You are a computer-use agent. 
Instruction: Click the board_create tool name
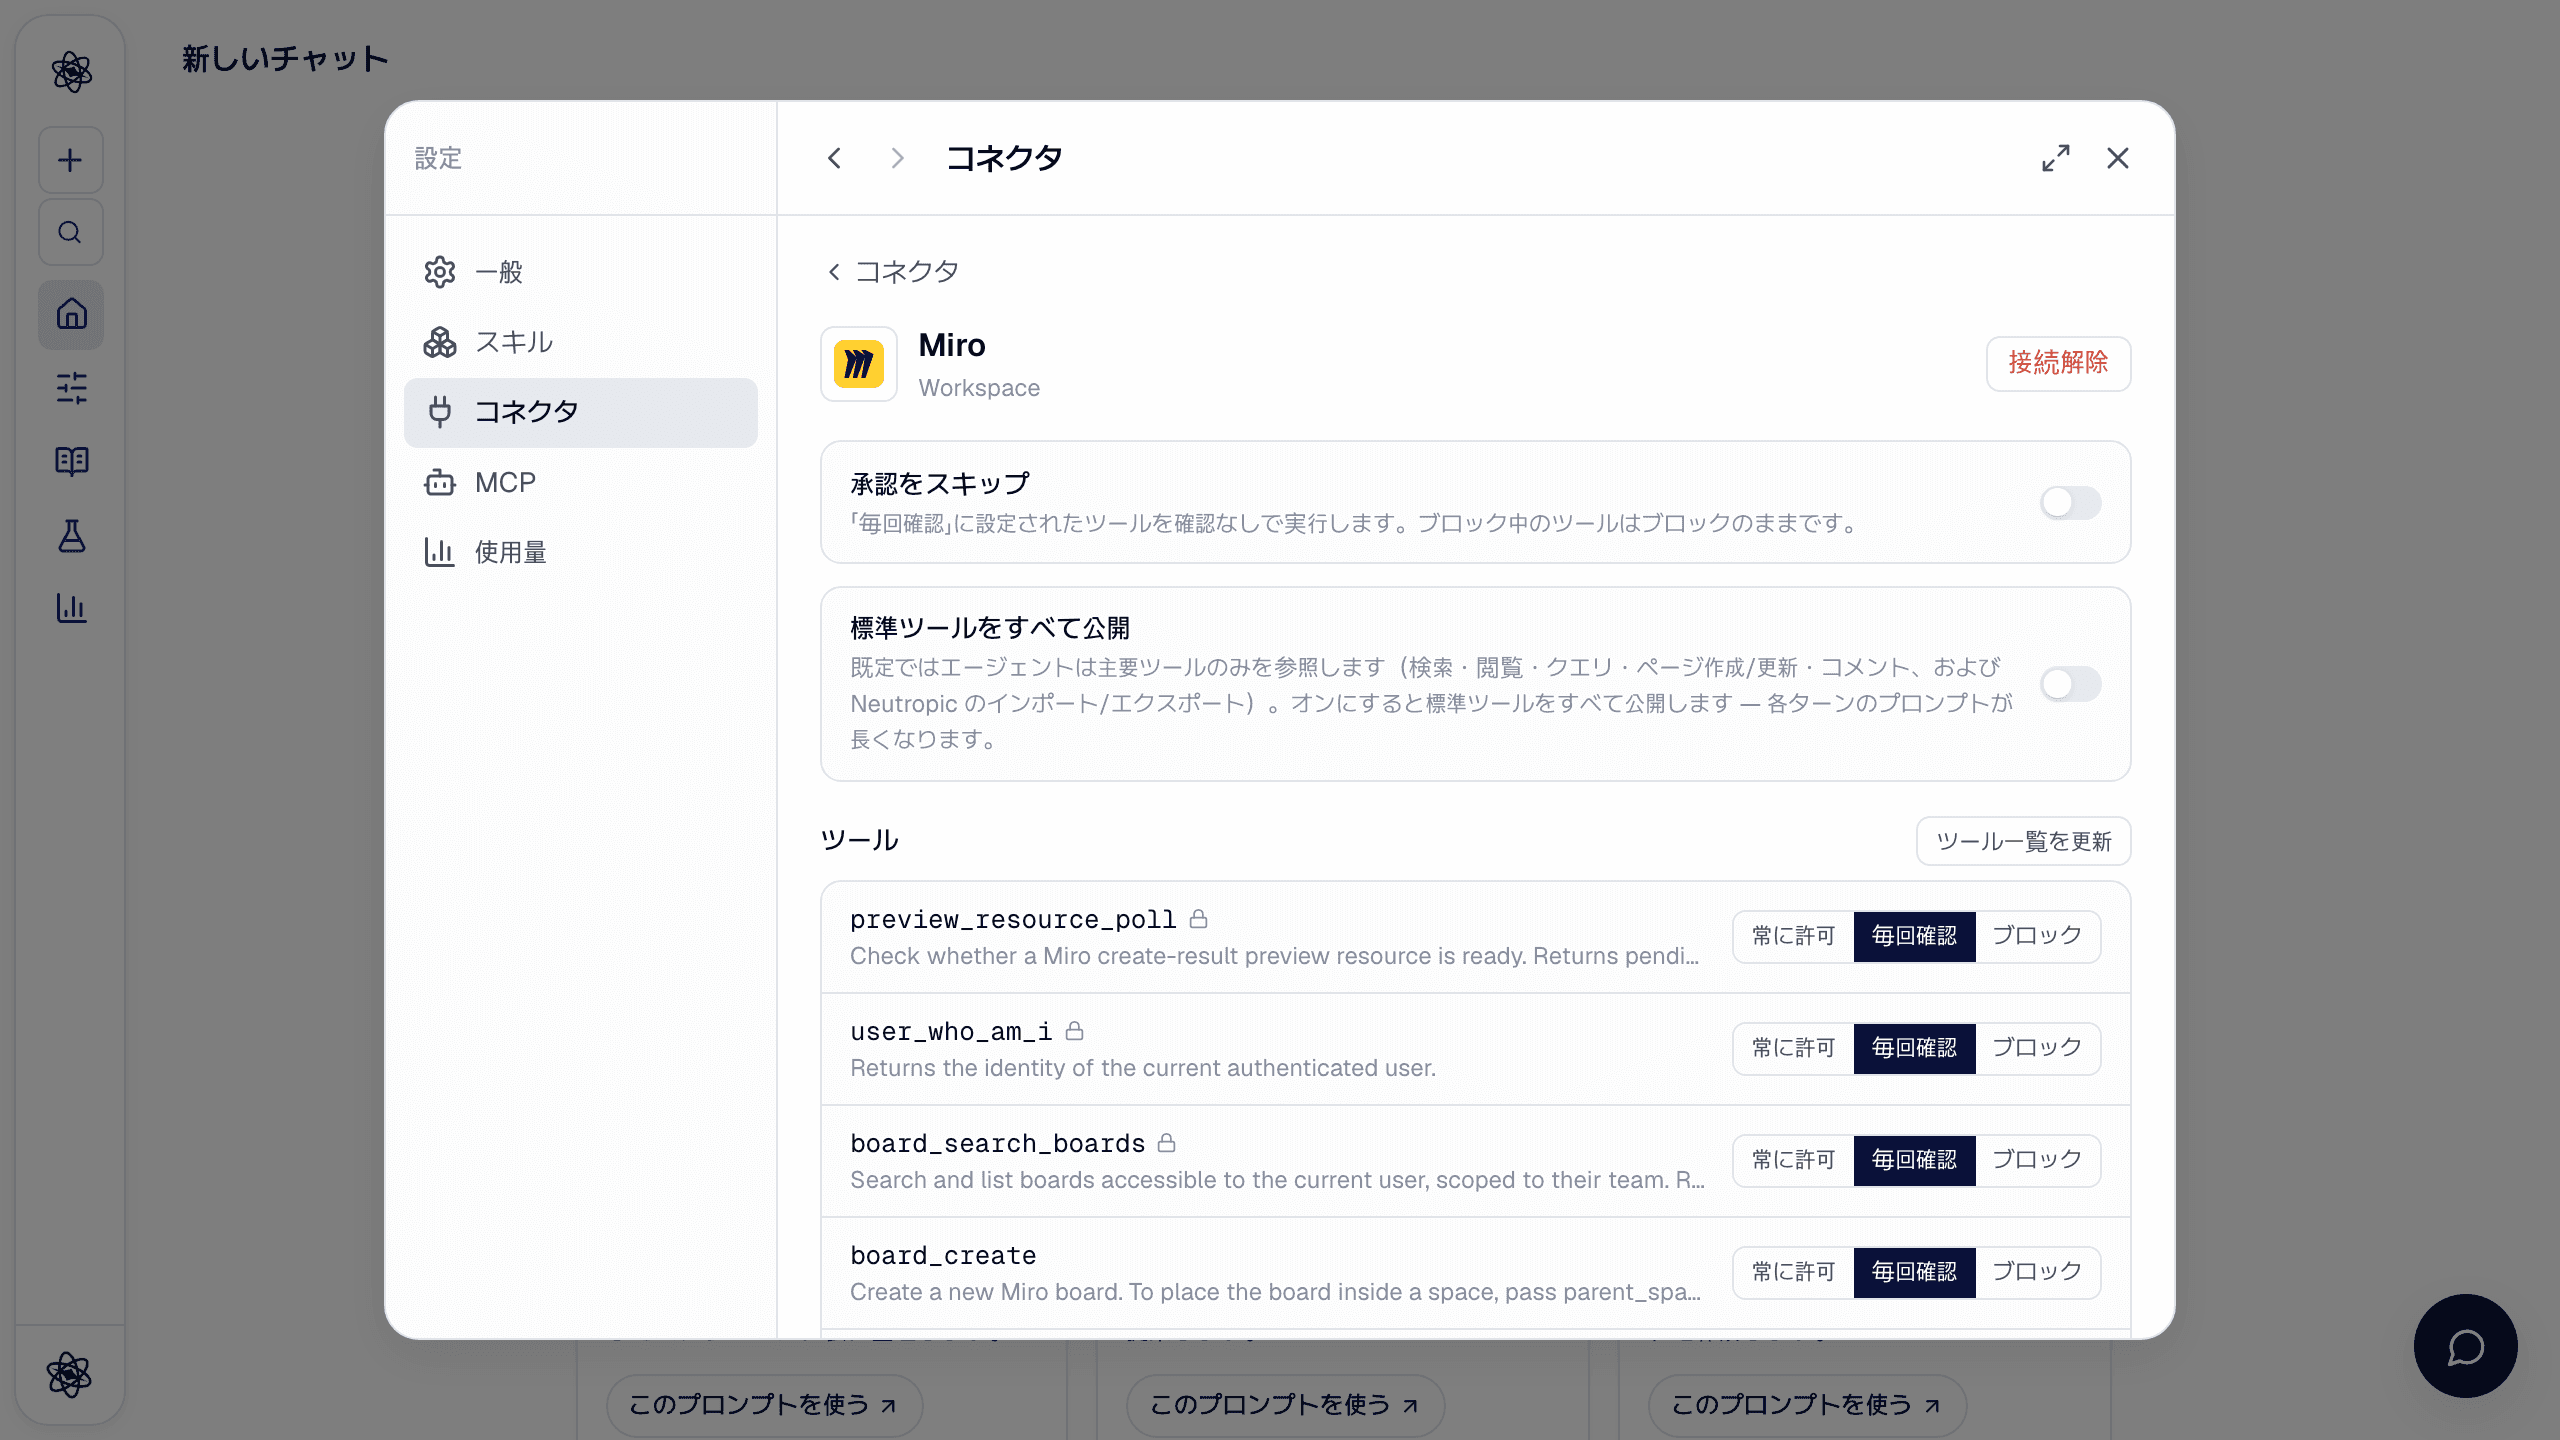click(943, 1255)
